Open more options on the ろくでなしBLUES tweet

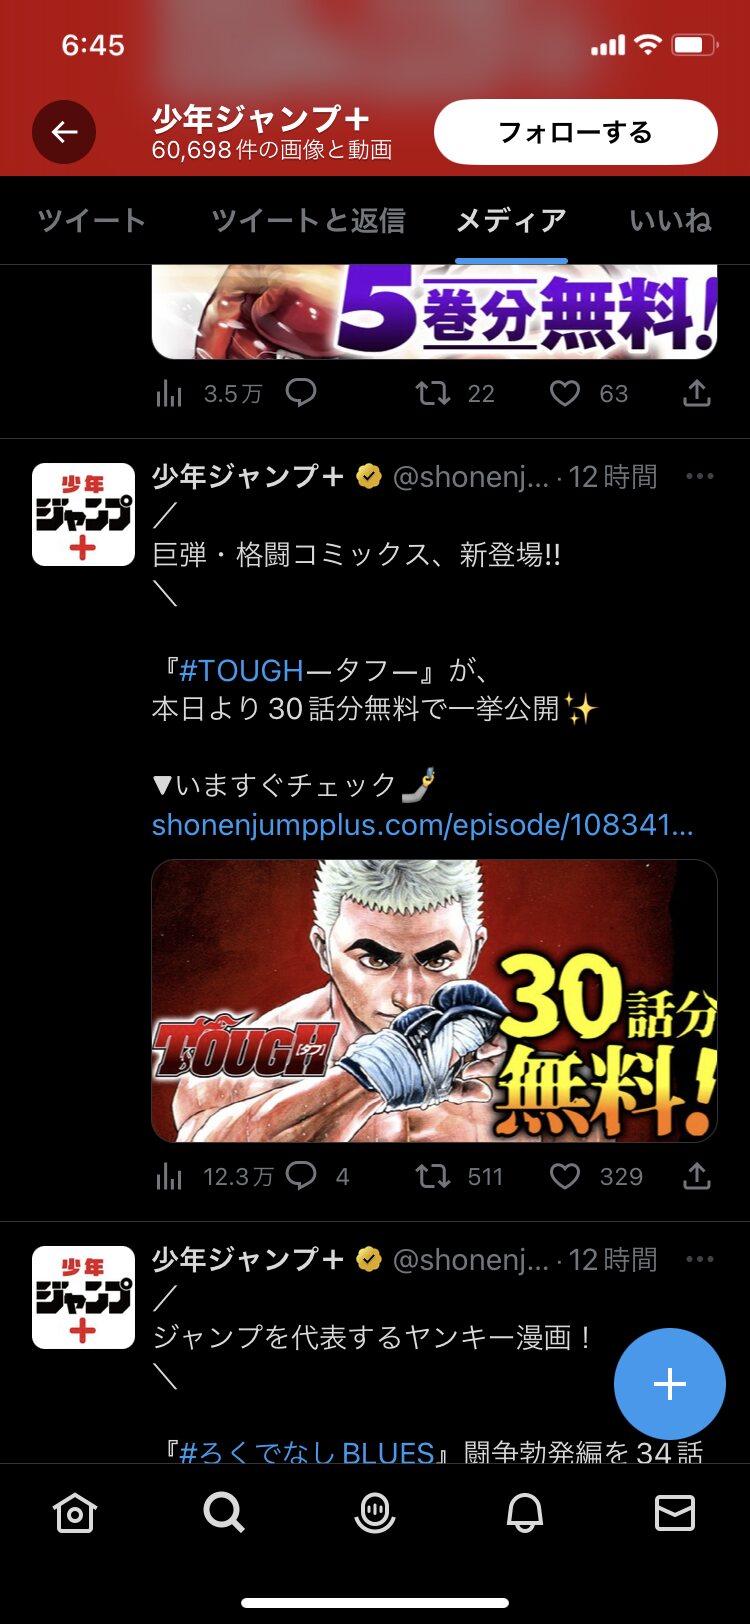point(700,1259)
